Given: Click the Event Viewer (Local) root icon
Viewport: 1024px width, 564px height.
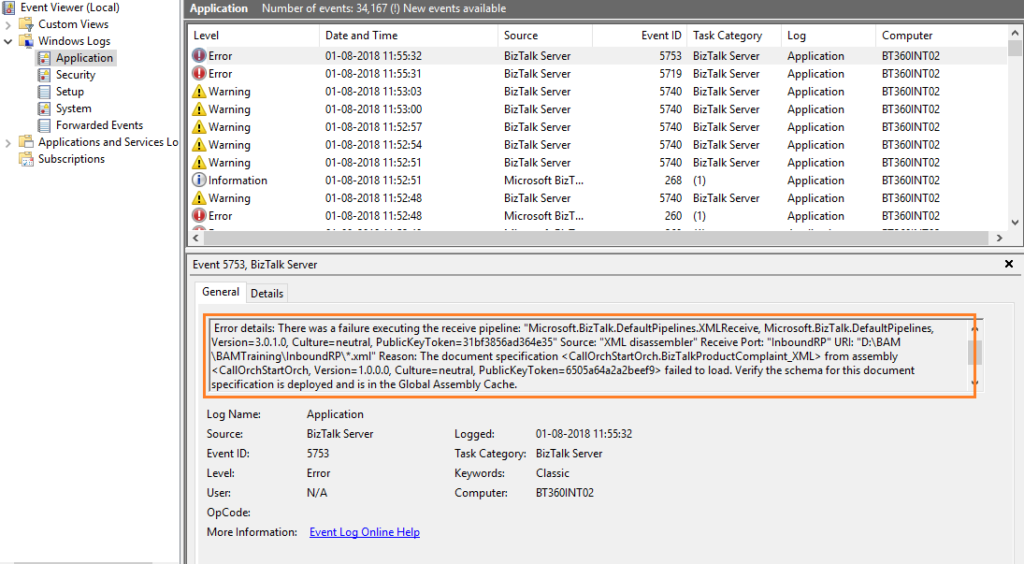Looking at the screenshot, I should [x=8, y=7].
